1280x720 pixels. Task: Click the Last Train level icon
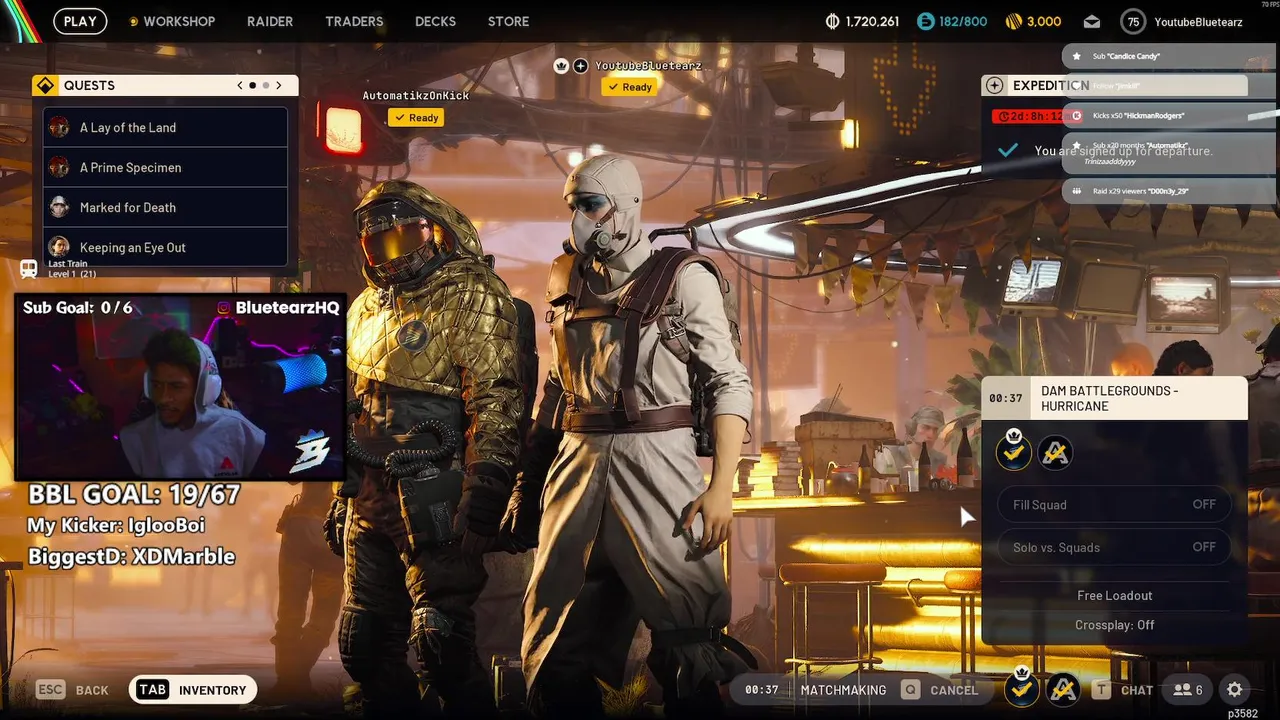[x=29, y=268]
